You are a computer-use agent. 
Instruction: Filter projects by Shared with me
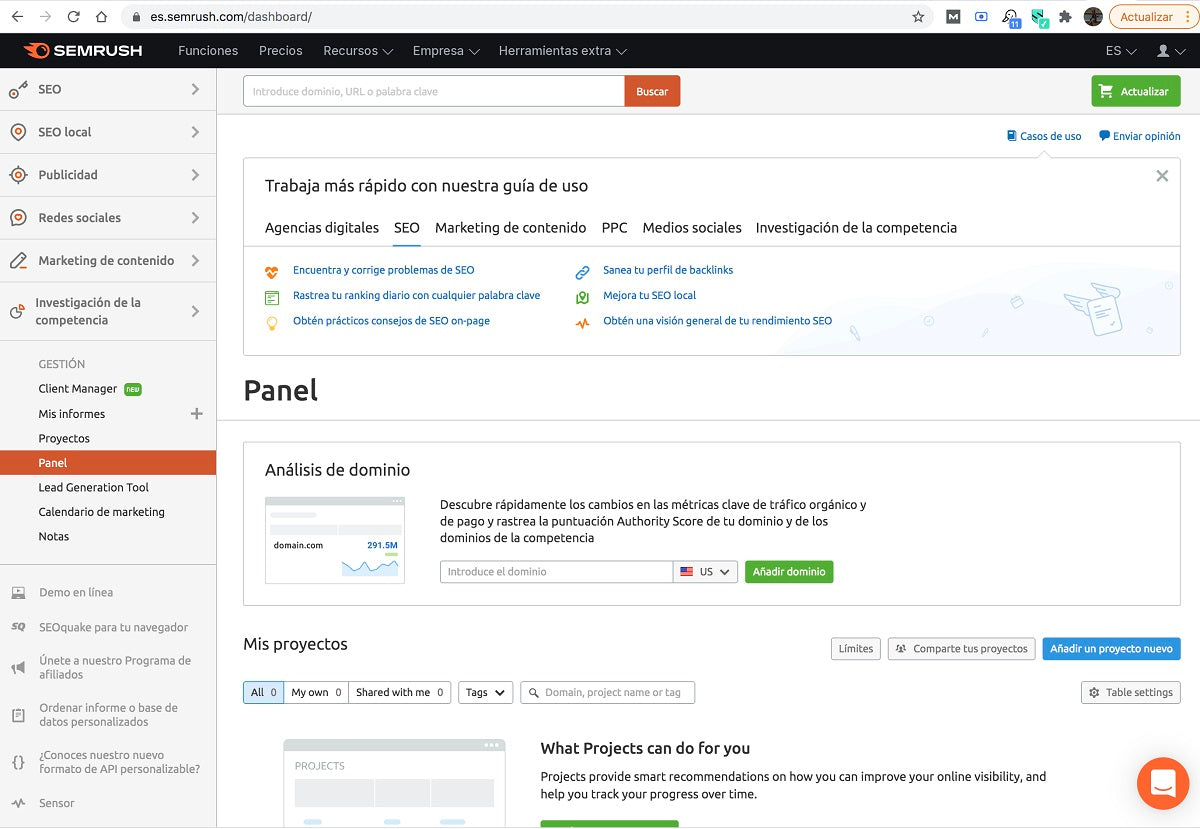click(x=399, y=692)
